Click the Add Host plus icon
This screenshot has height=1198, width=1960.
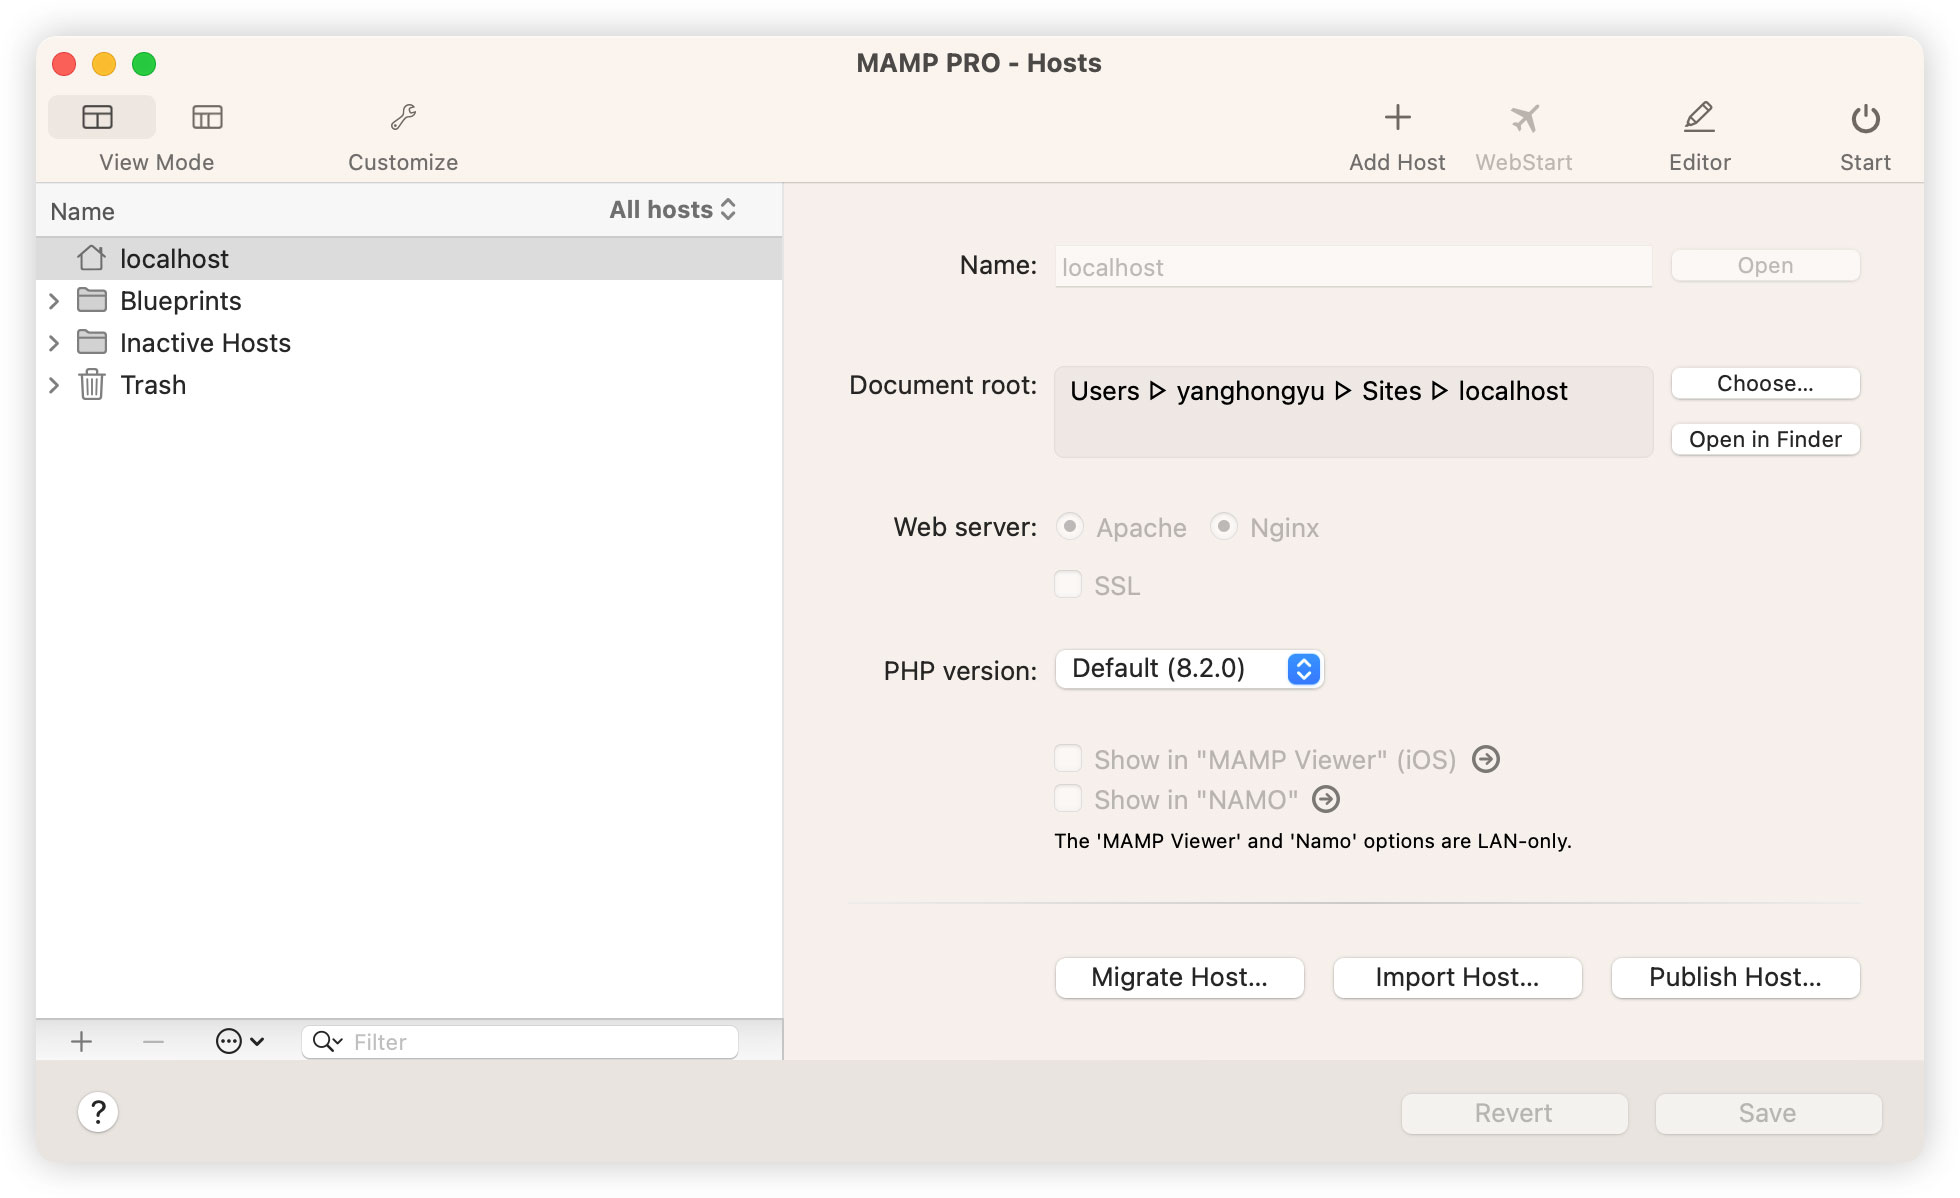click(x=1397, y=118)
